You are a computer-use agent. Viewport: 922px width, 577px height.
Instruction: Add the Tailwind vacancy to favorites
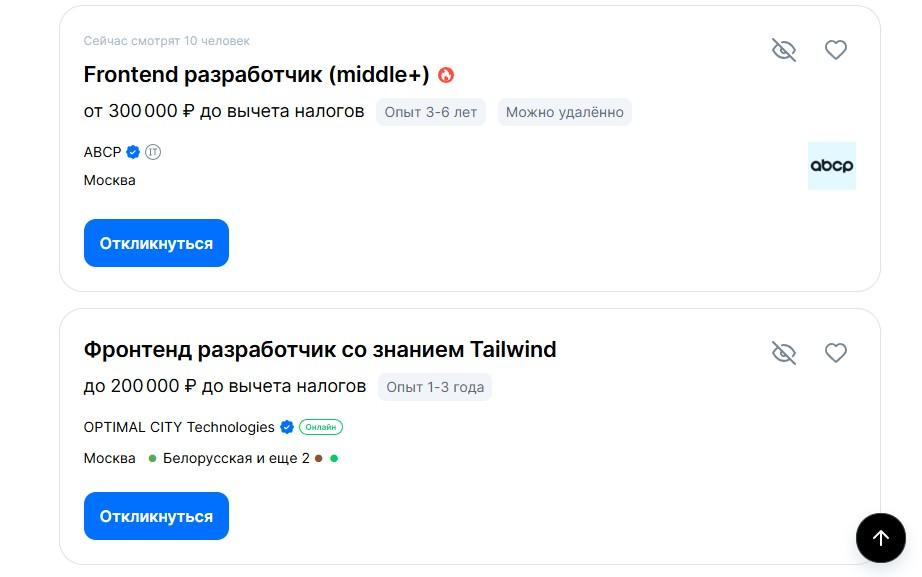(x=836, y=352)
